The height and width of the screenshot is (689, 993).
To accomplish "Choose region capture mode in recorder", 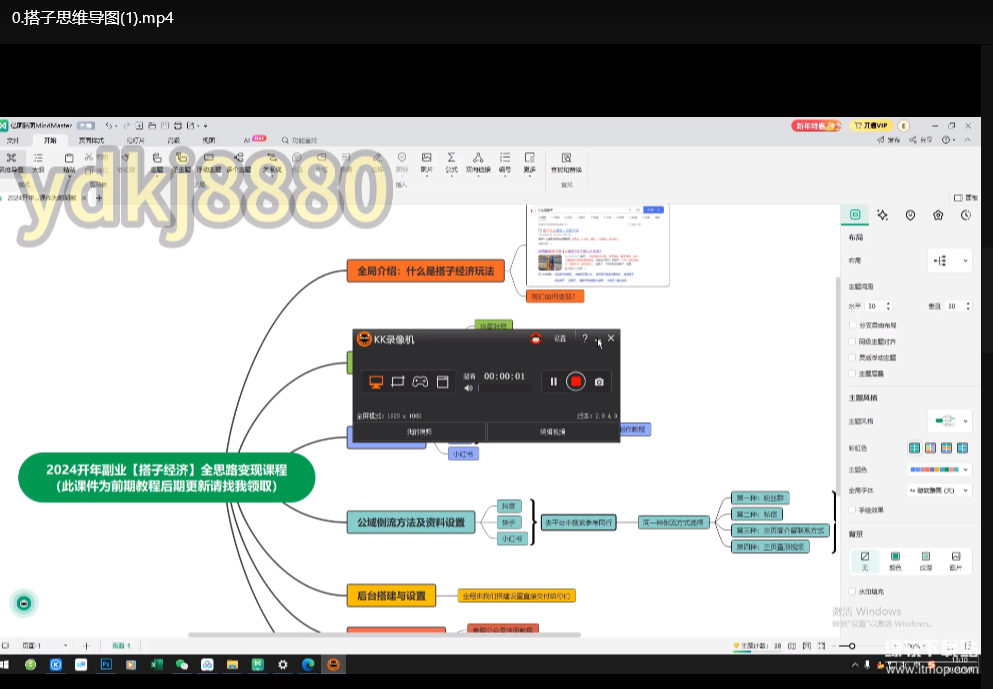I will (x=398, y=381).
